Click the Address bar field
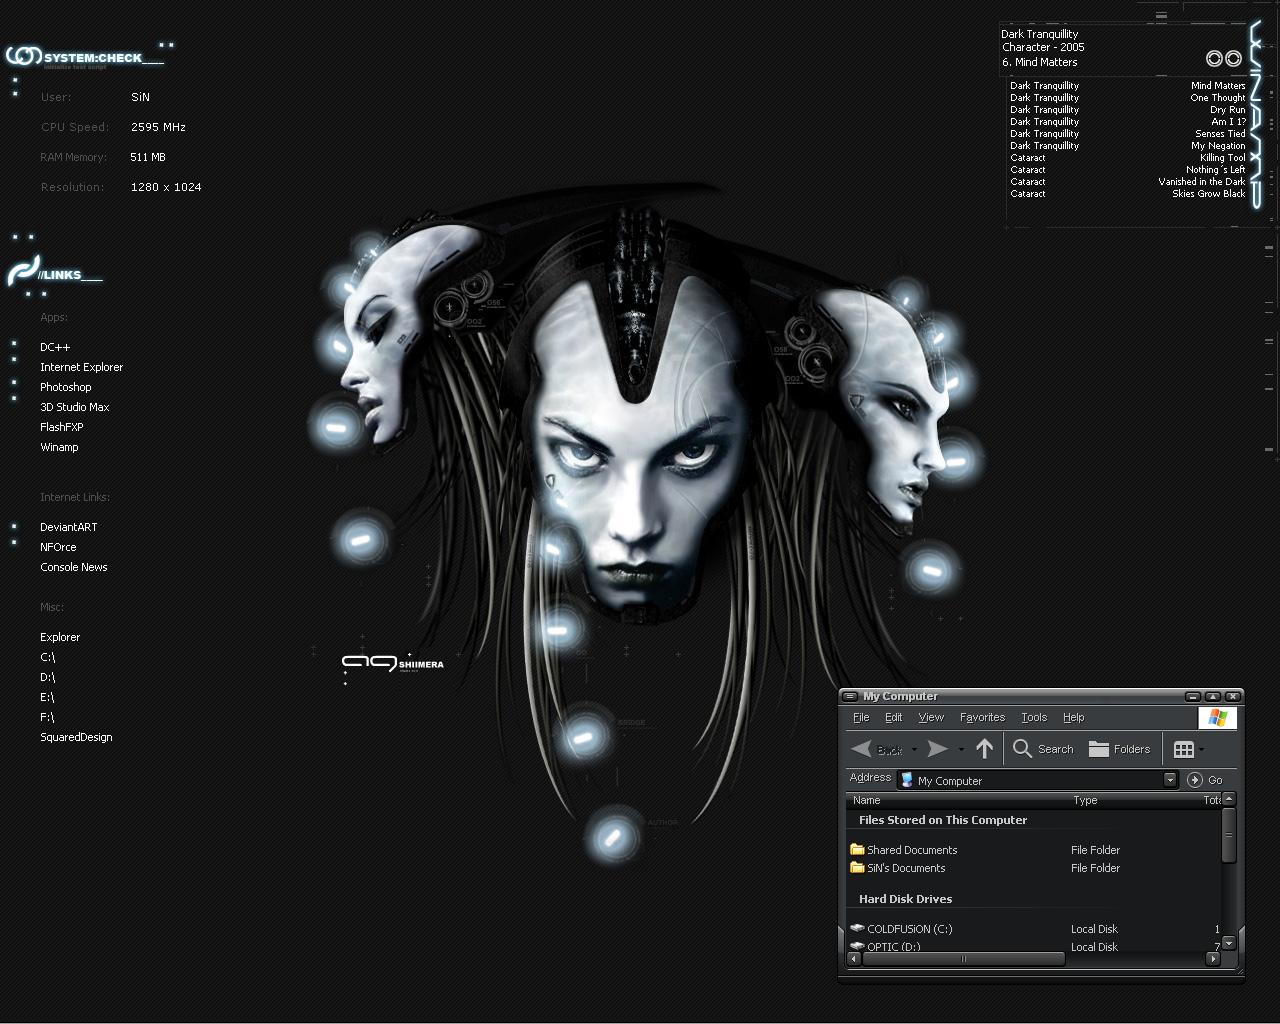Viewport: 1280px width, 1024px height. [1038, 780]
